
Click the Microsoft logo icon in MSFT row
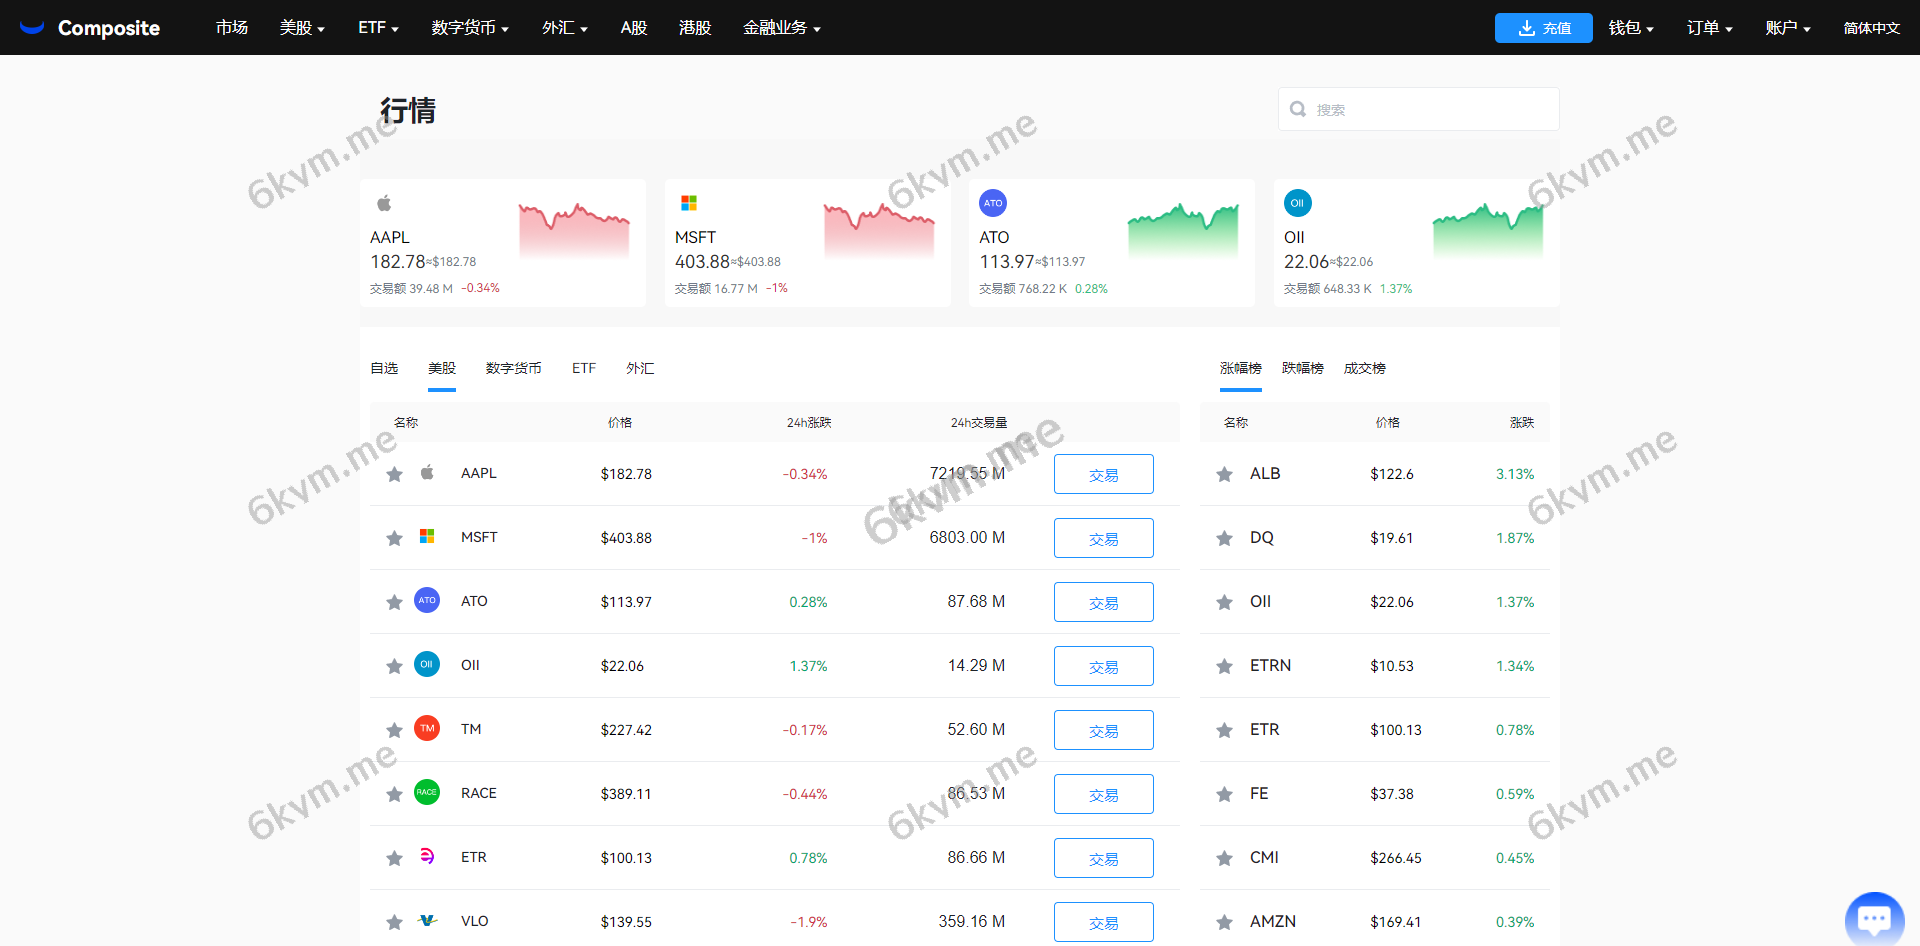[x=427, y=537]
